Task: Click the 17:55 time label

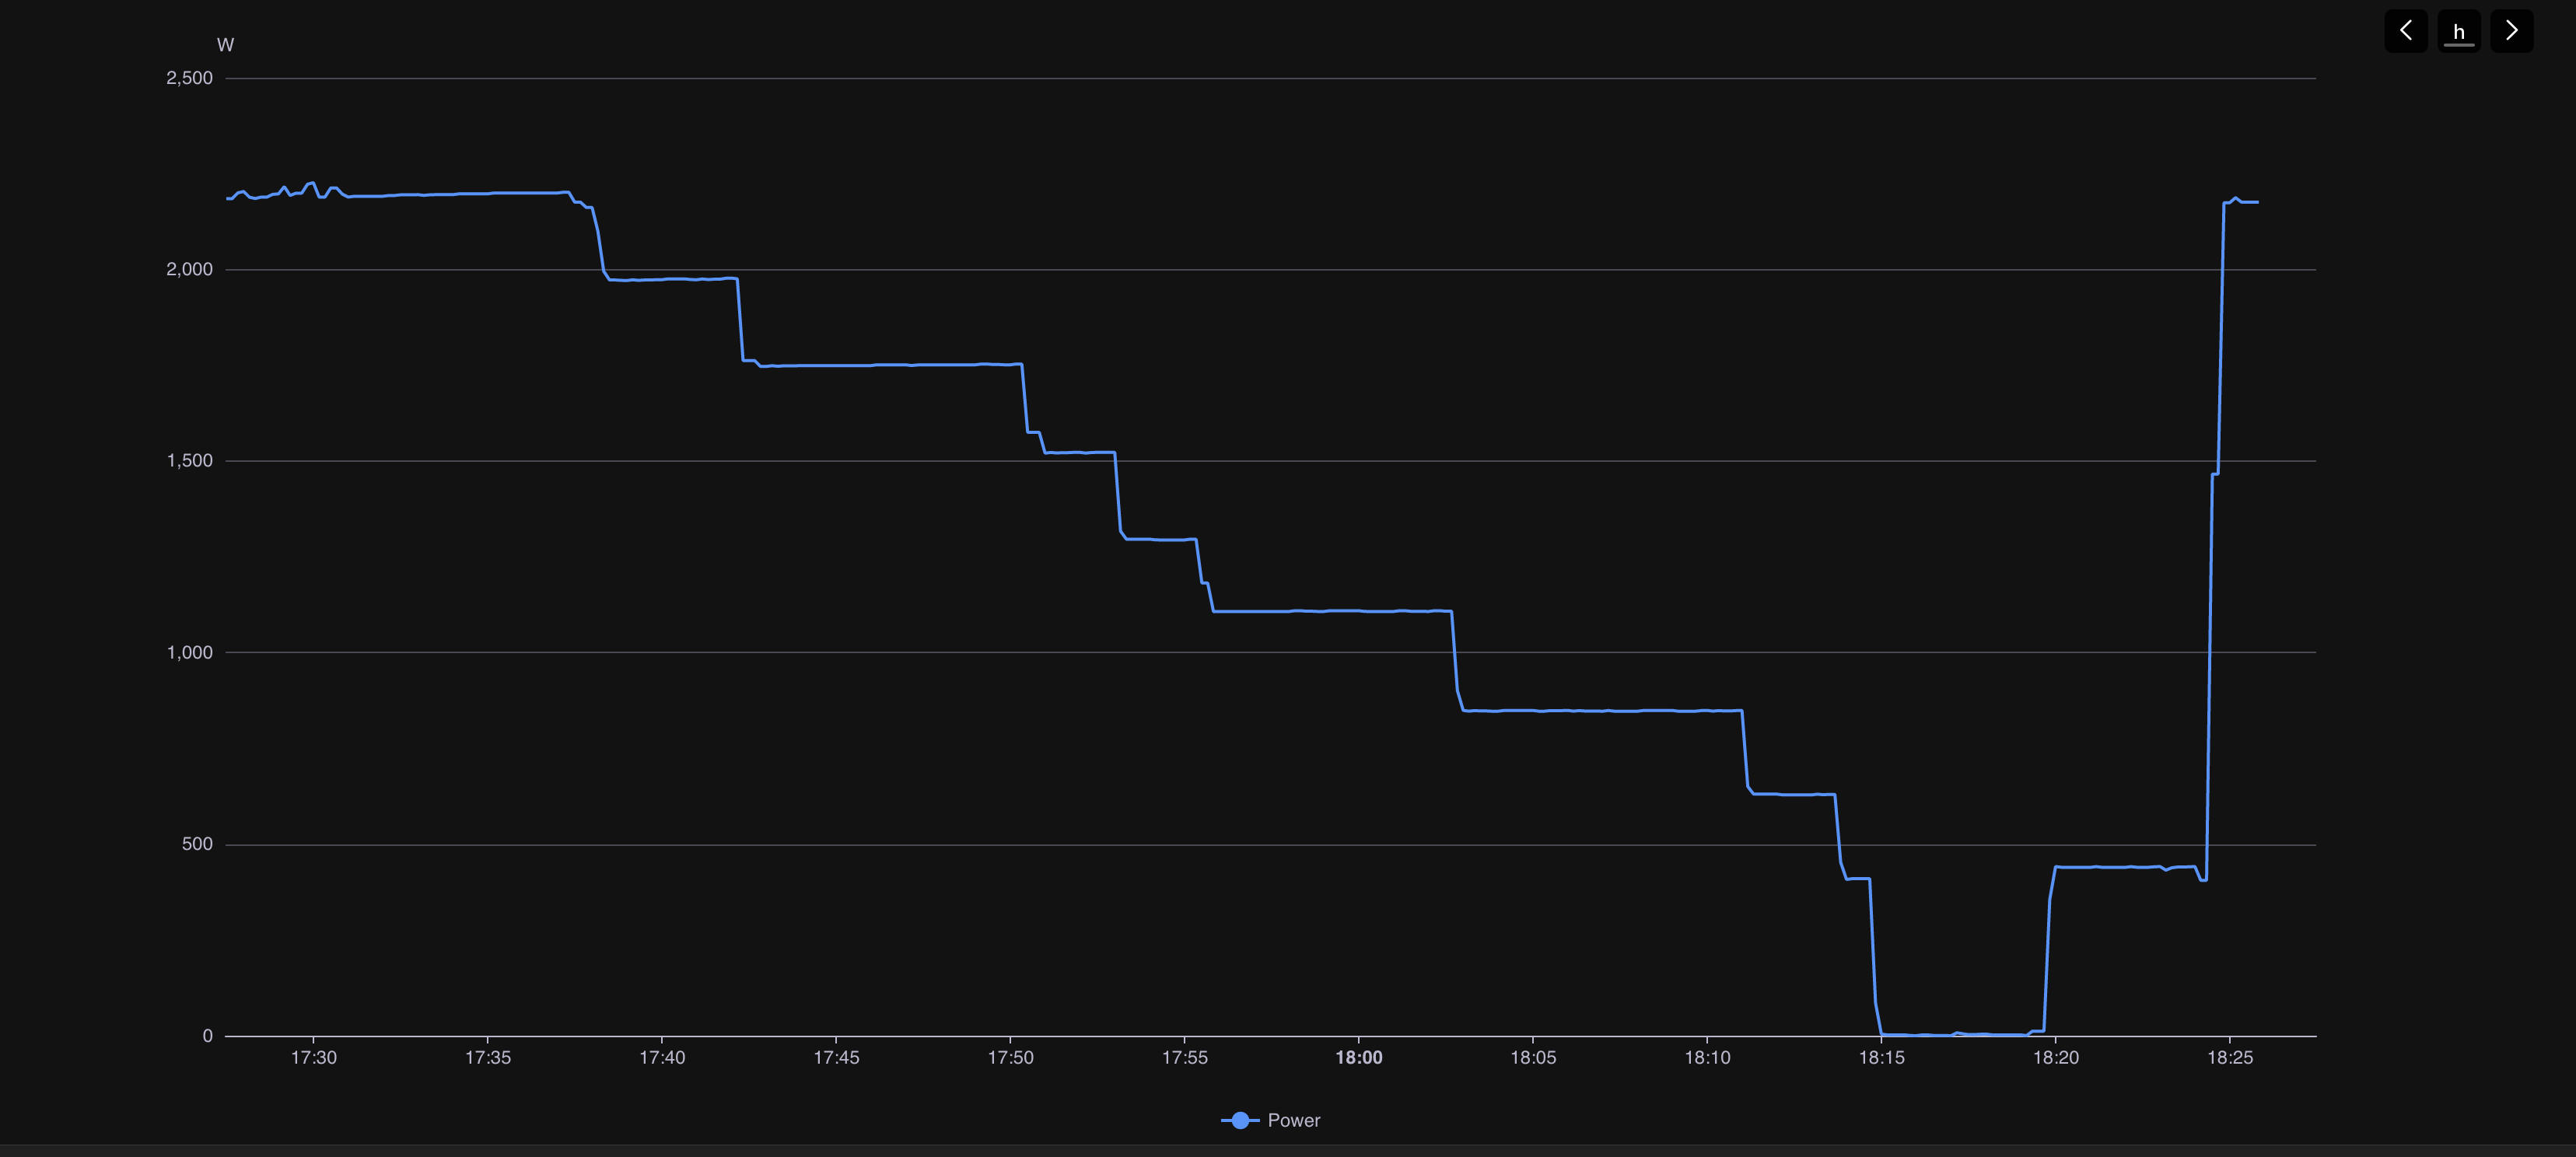Action: click(1185, 1058)
